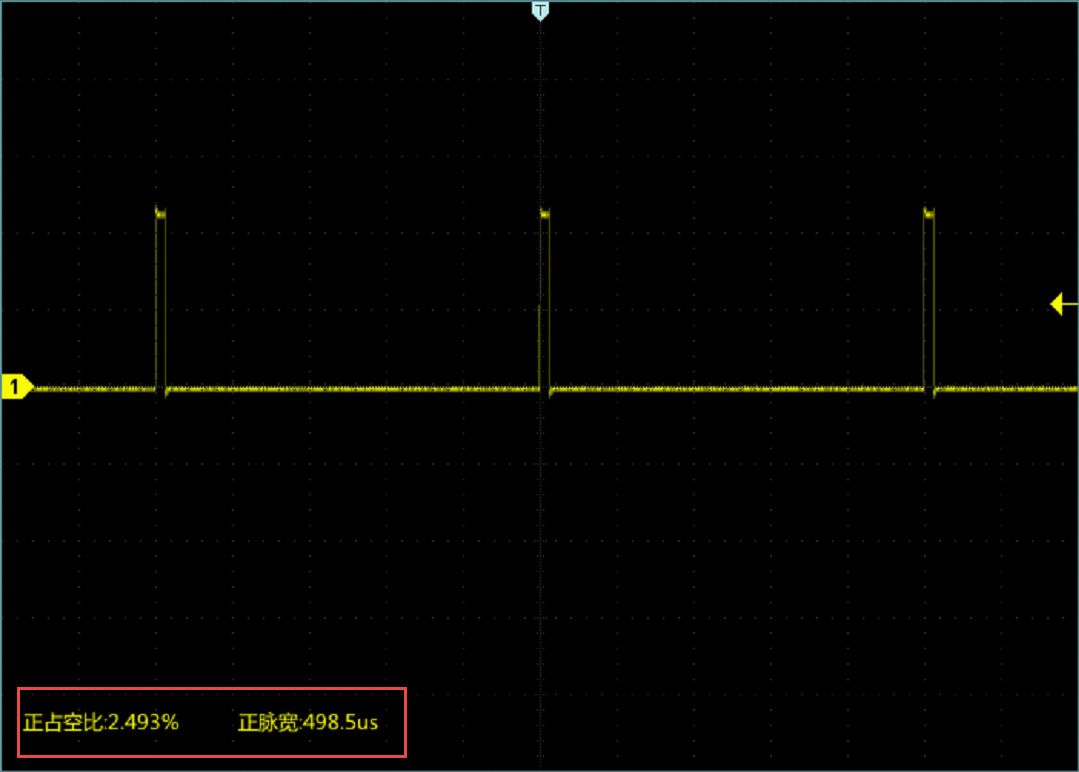This screenshot has width=1079, height=772.
Task: Select the channel 1 ground level marker
Action: point(17,387)
